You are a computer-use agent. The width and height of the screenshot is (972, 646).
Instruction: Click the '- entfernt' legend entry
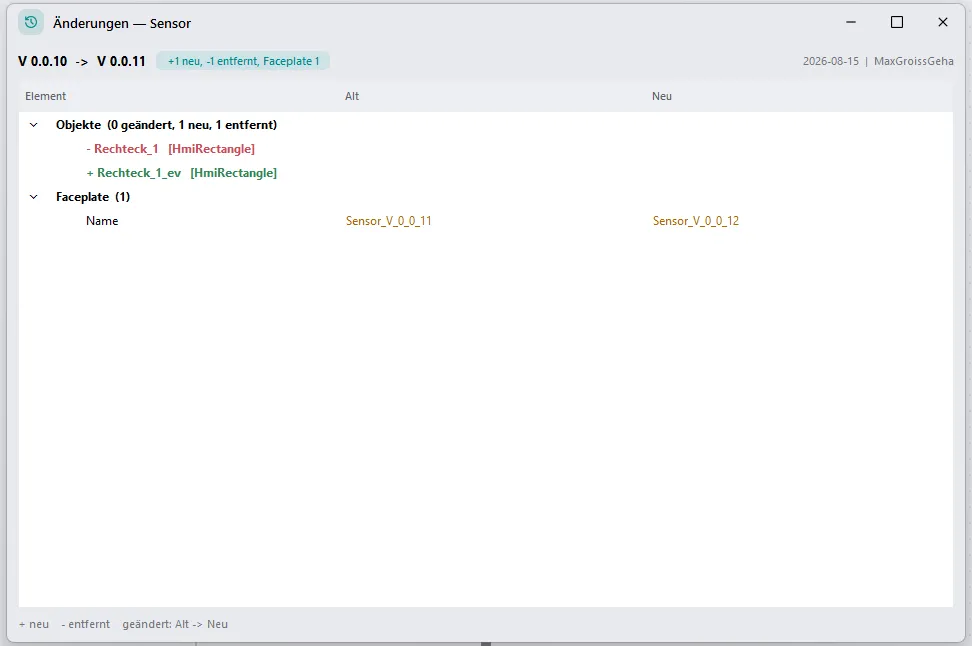pos(86,624)
